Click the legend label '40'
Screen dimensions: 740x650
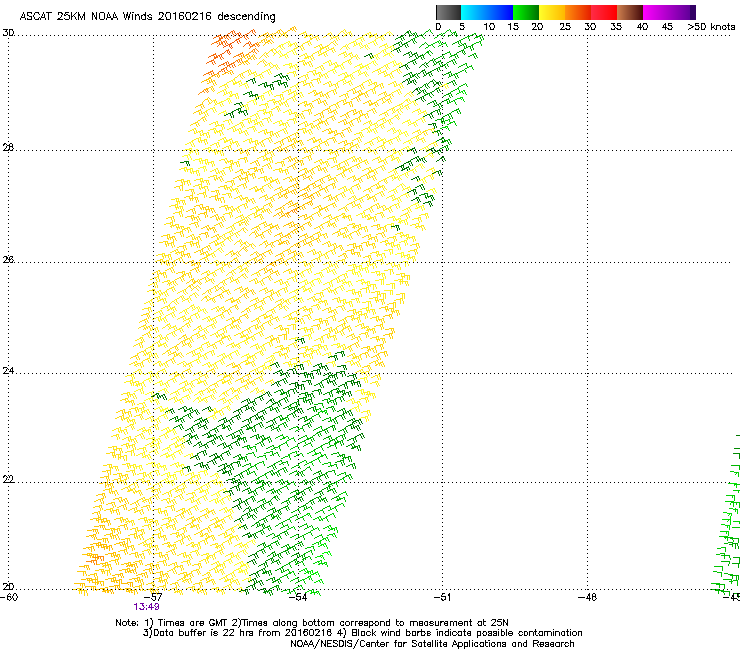(642, 27)
